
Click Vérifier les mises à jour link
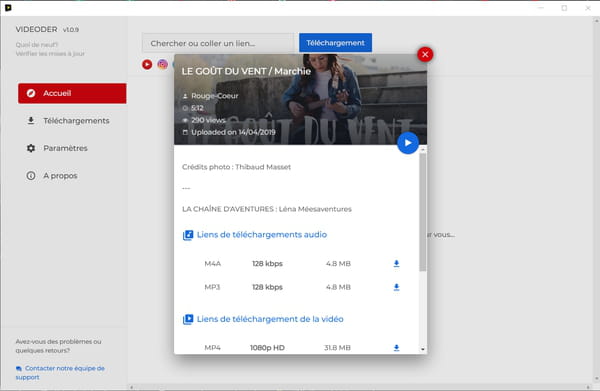click(x=50, y=54)
